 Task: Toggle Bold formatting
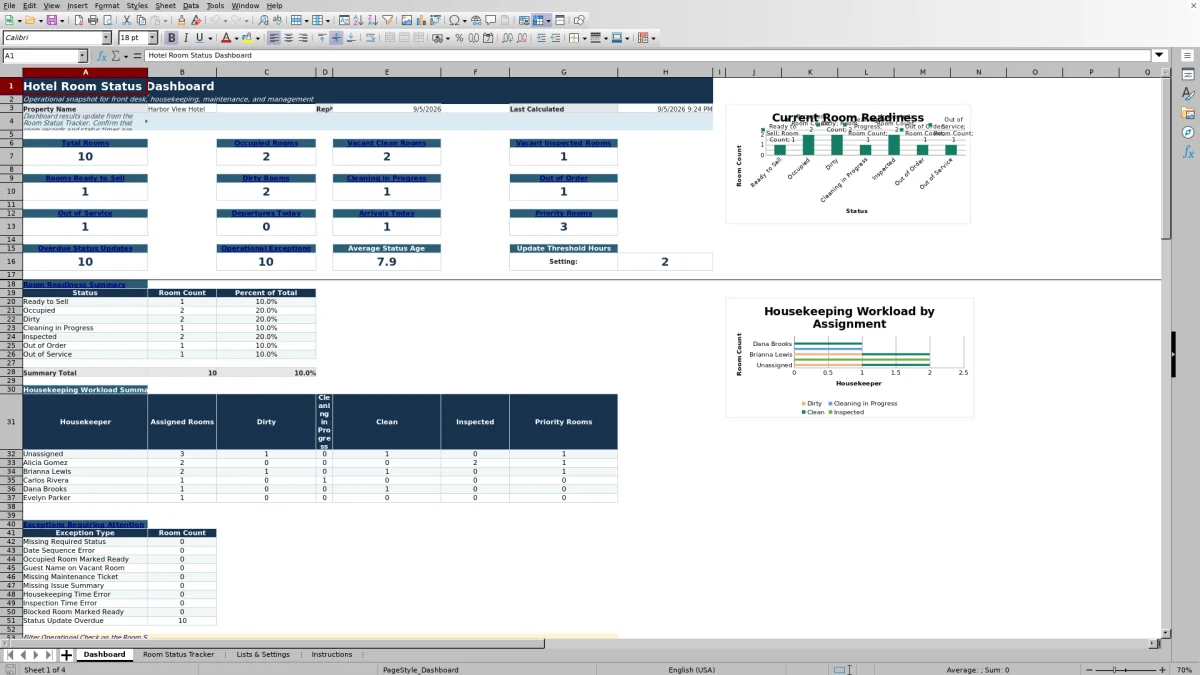click(x=171, y=38)
